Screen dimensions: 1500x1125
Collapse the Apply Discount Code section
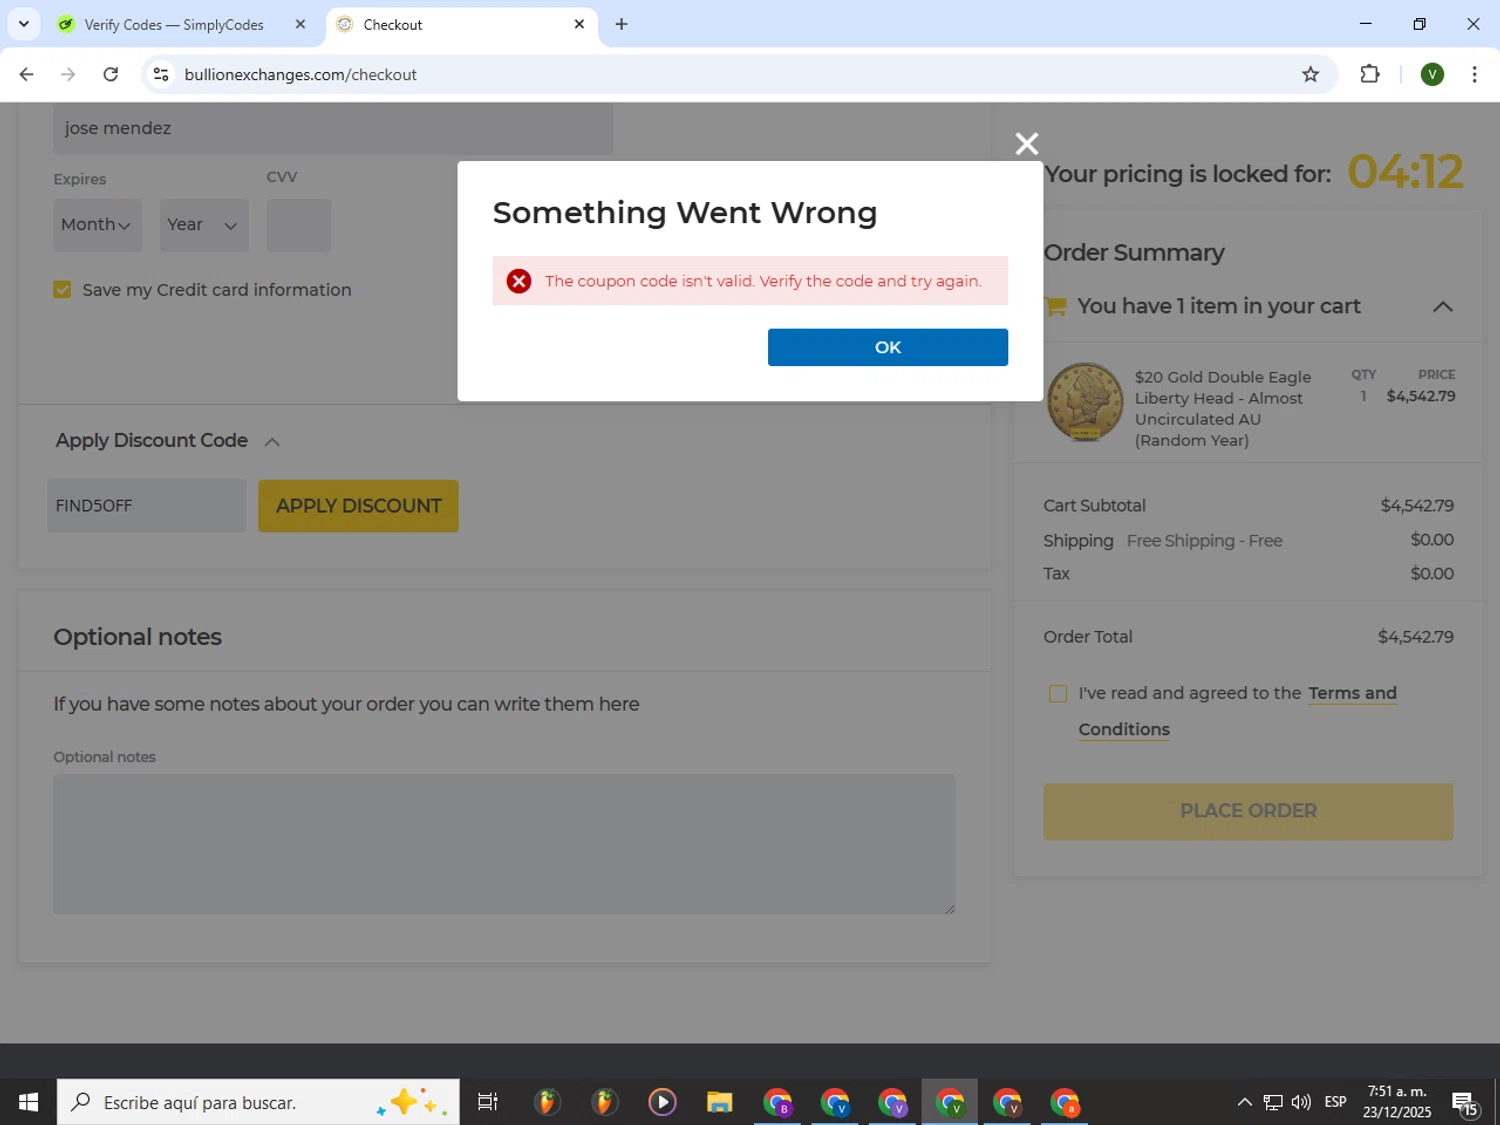pyautogui.click(x=272, y=441)
